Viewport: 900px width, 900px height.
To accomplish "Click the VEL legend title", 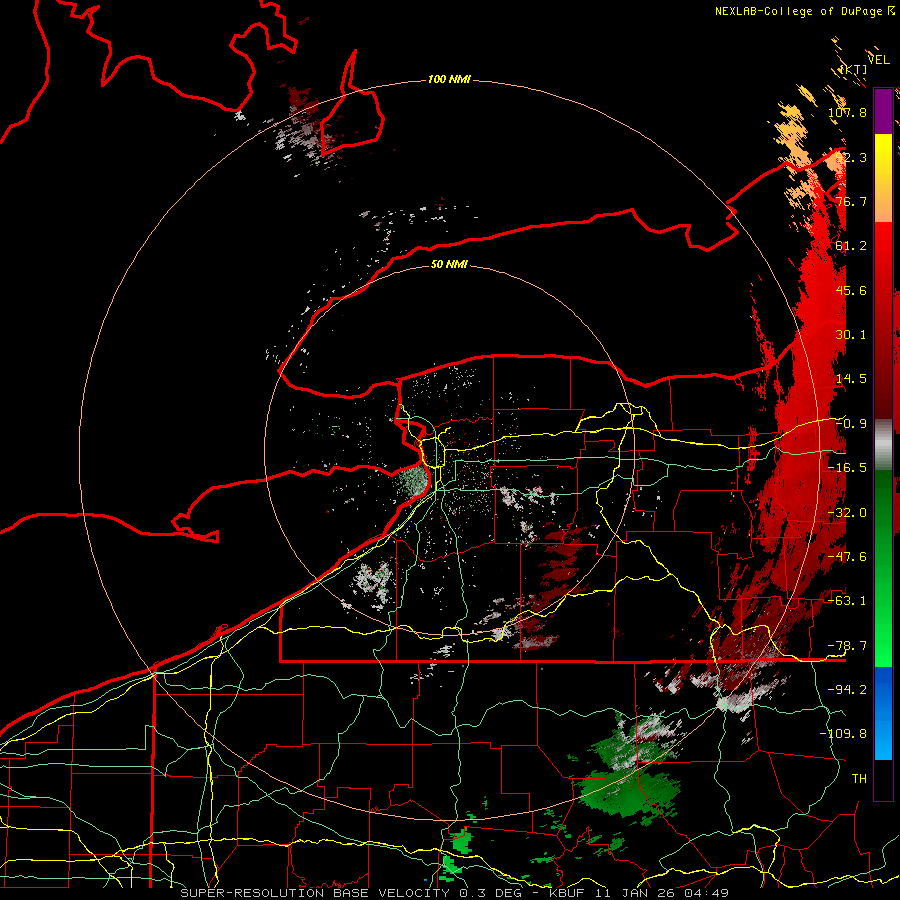I will click(x=879, y=60).
